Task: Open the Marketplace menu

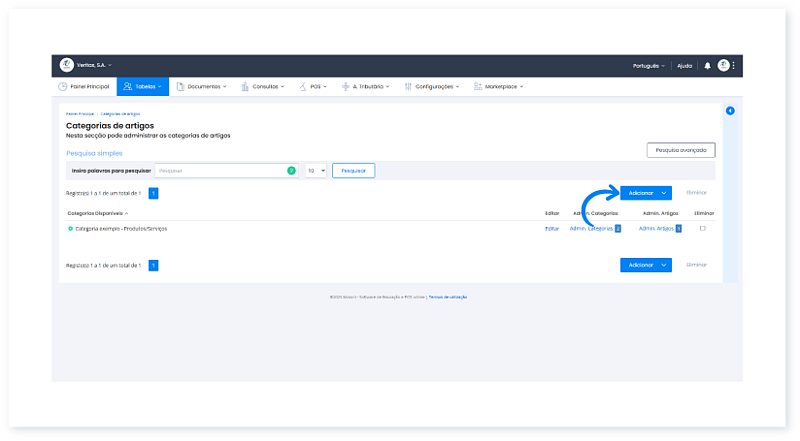Action: click(x=499, y=86)
